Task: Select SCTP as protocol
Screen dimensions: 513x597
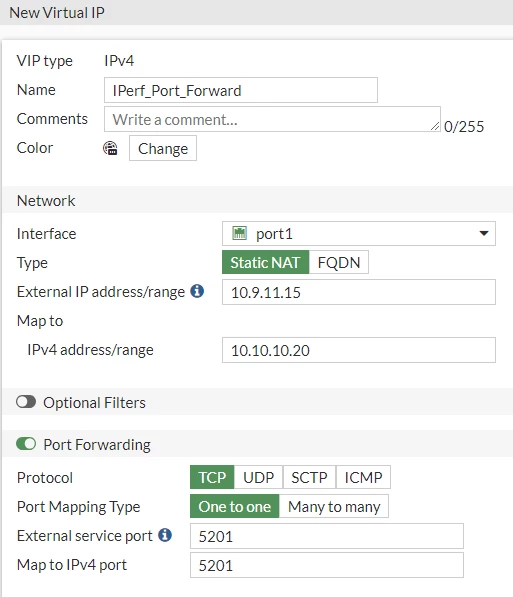Action: [x=309, y=477]
